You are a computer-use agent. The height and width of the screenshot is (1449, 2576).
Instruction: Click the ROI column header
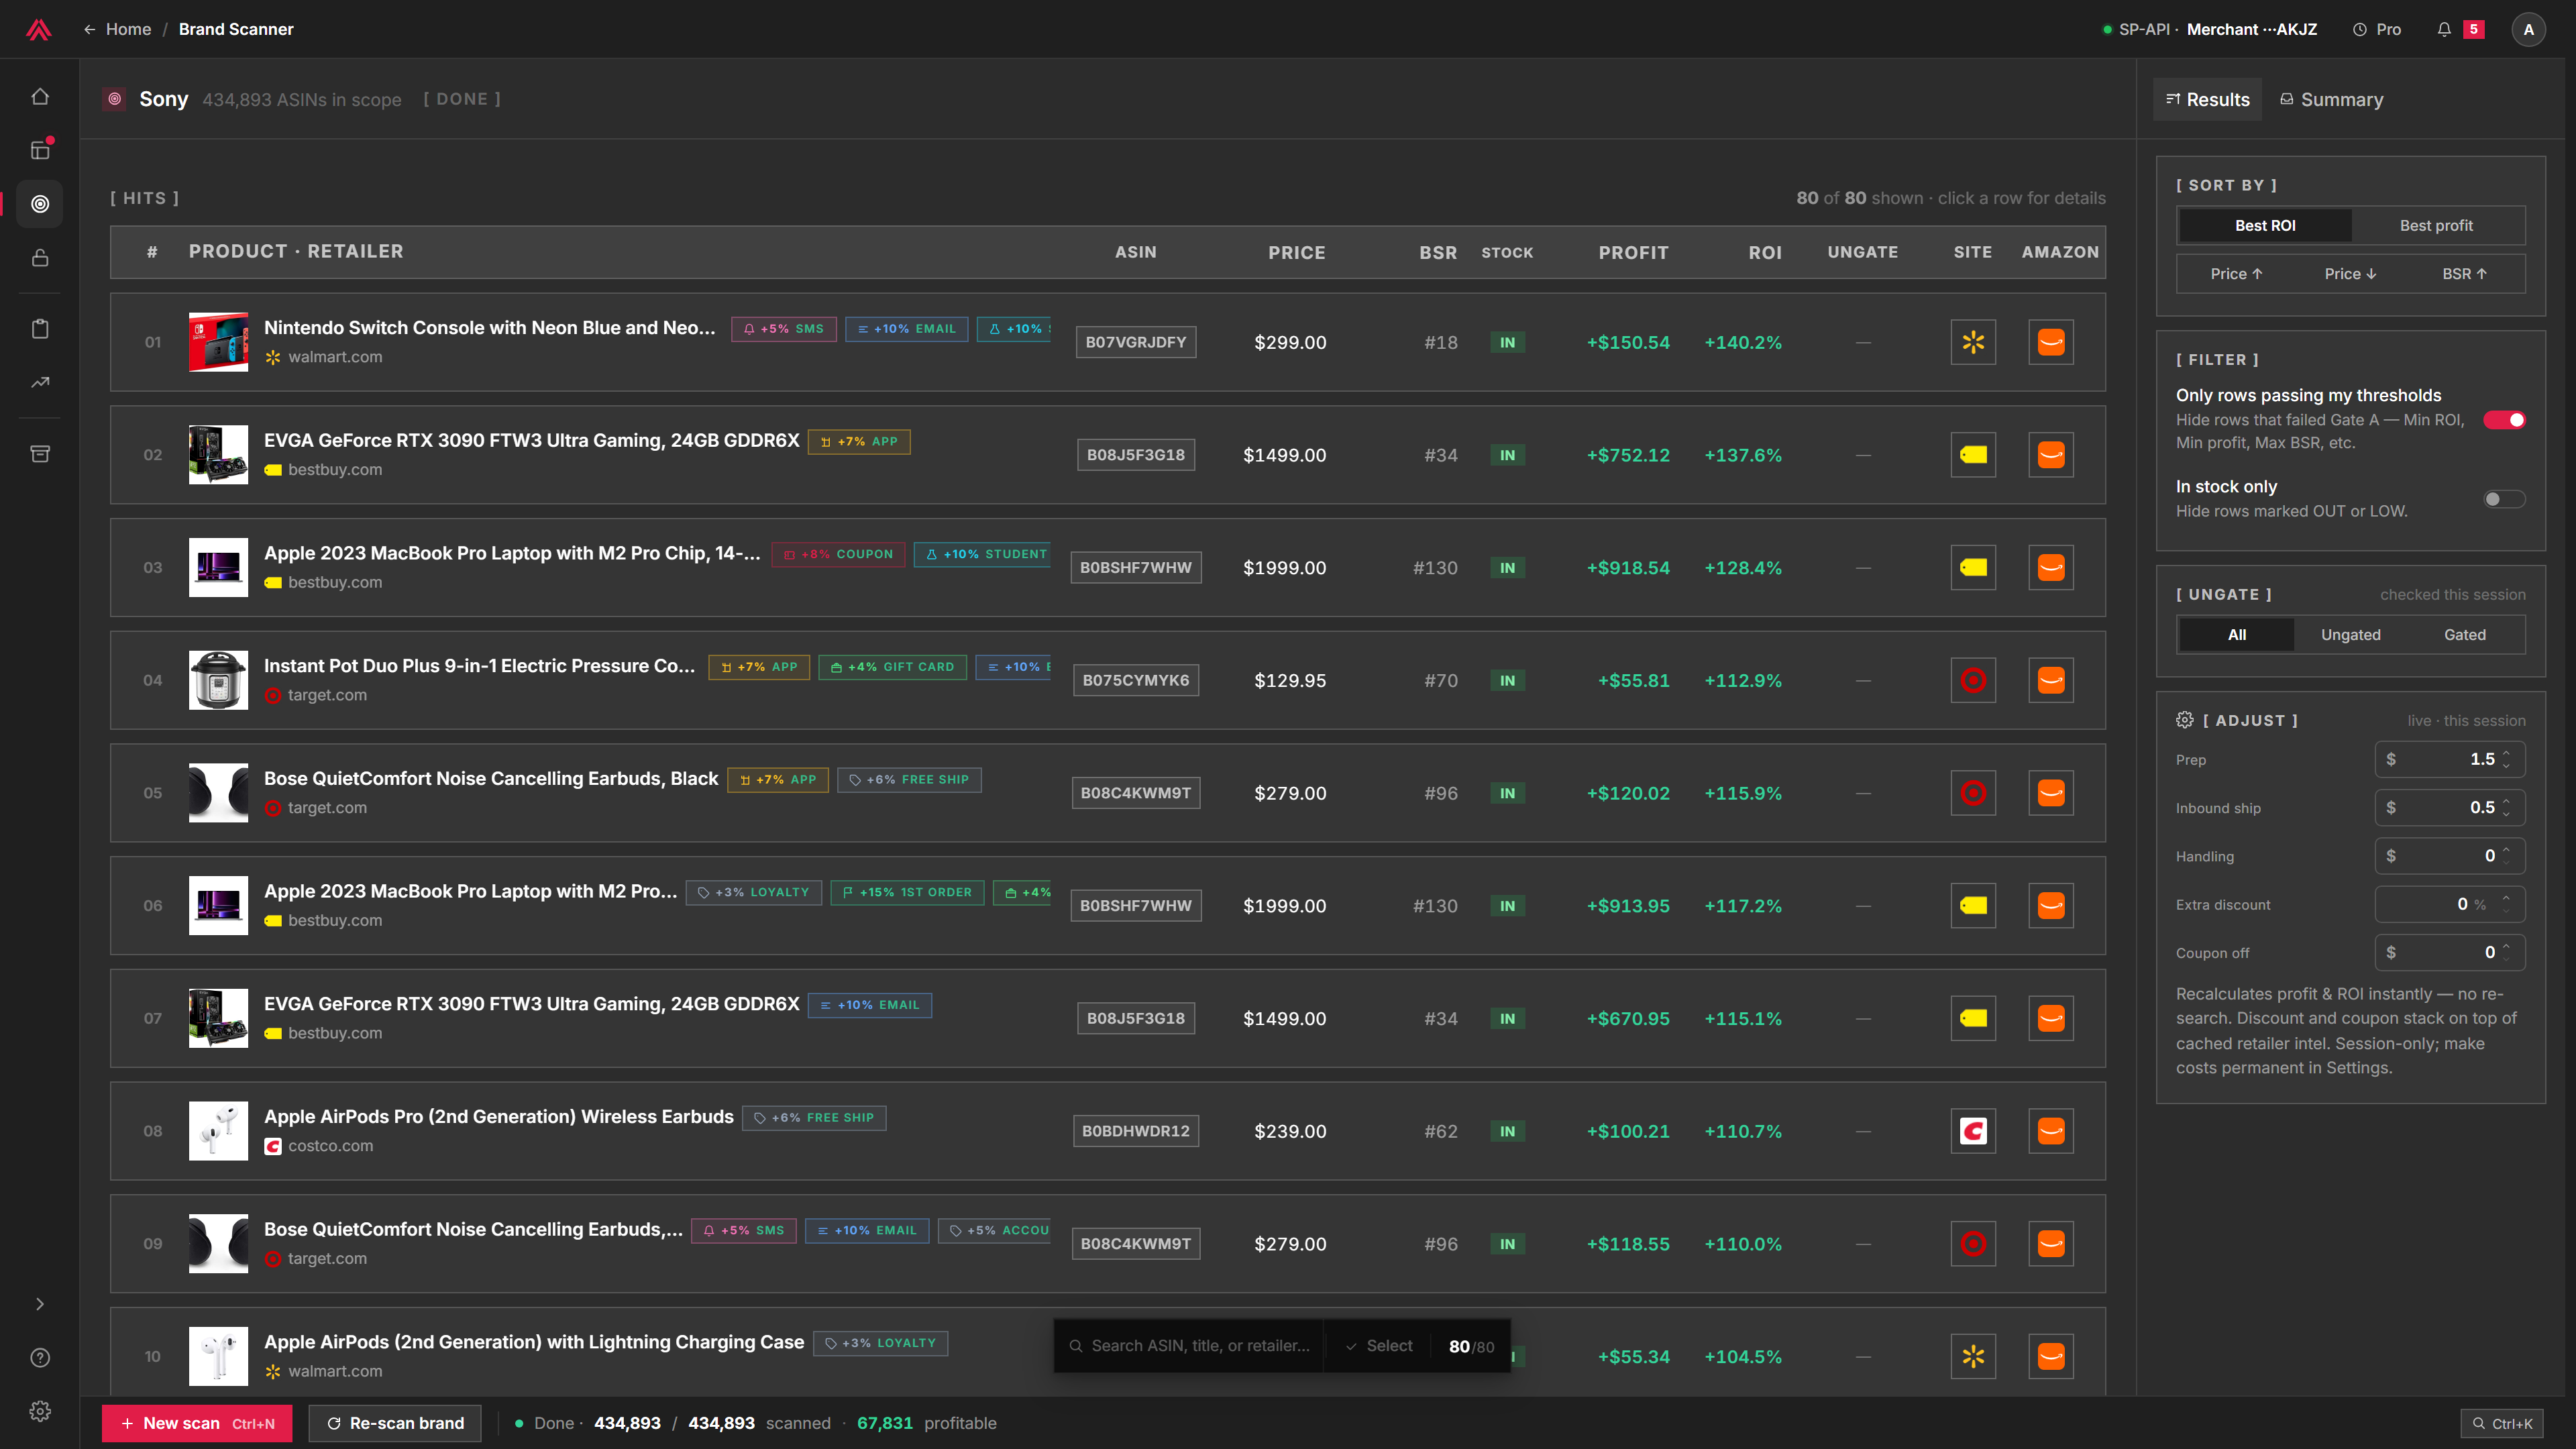pyautogui.click(x=1765, y=253)
